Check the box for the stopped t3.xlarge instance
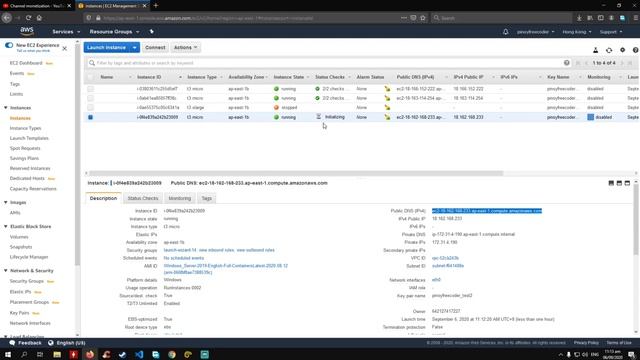This screenshot has height=360, width=640. coord(90,107)
